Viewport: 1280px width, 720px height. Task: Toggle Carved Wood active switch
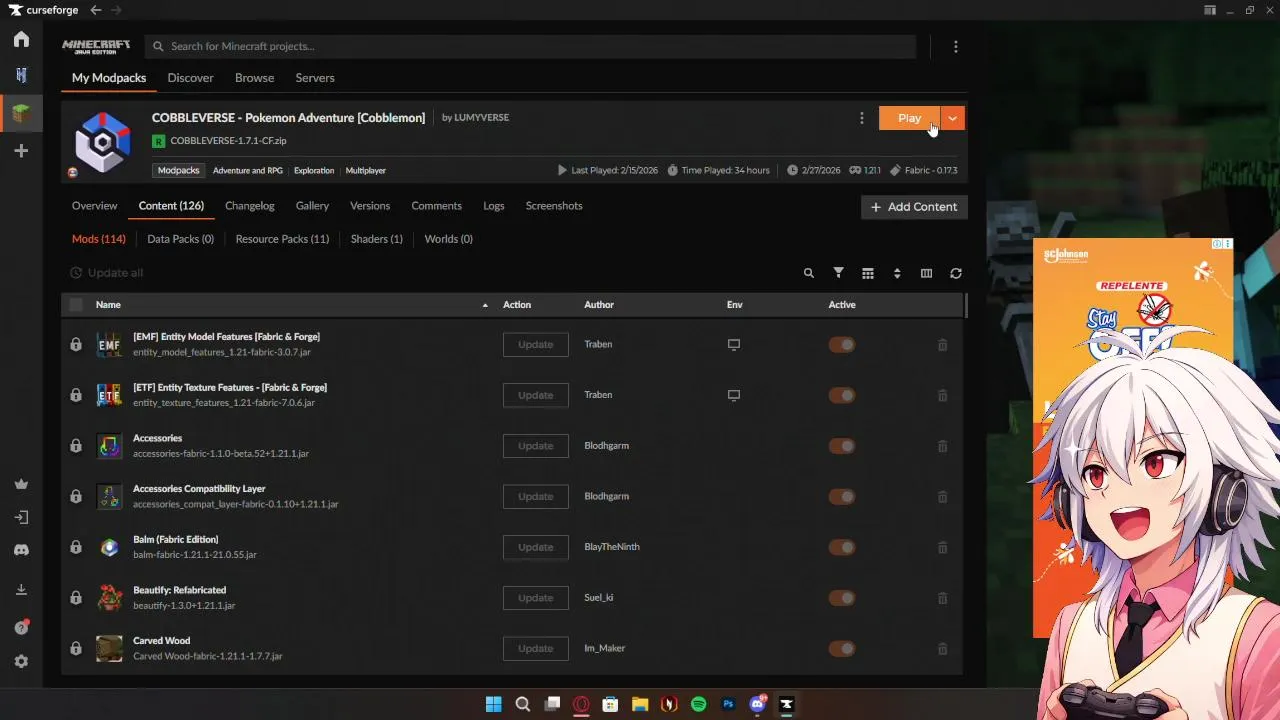coord(842,649)
